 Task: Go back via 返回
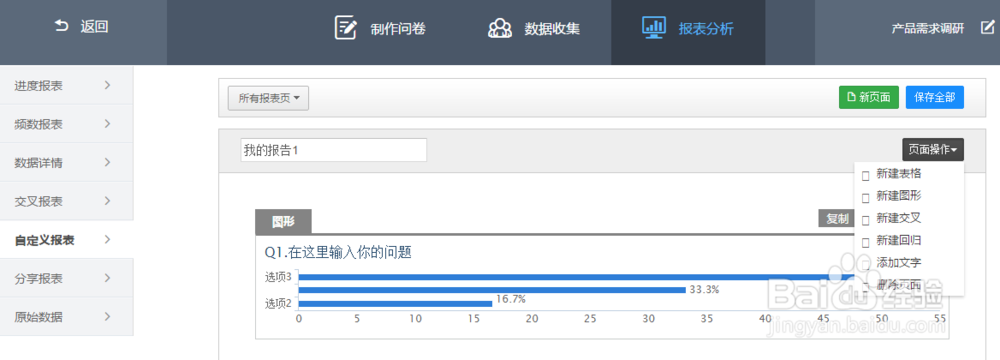83,27
